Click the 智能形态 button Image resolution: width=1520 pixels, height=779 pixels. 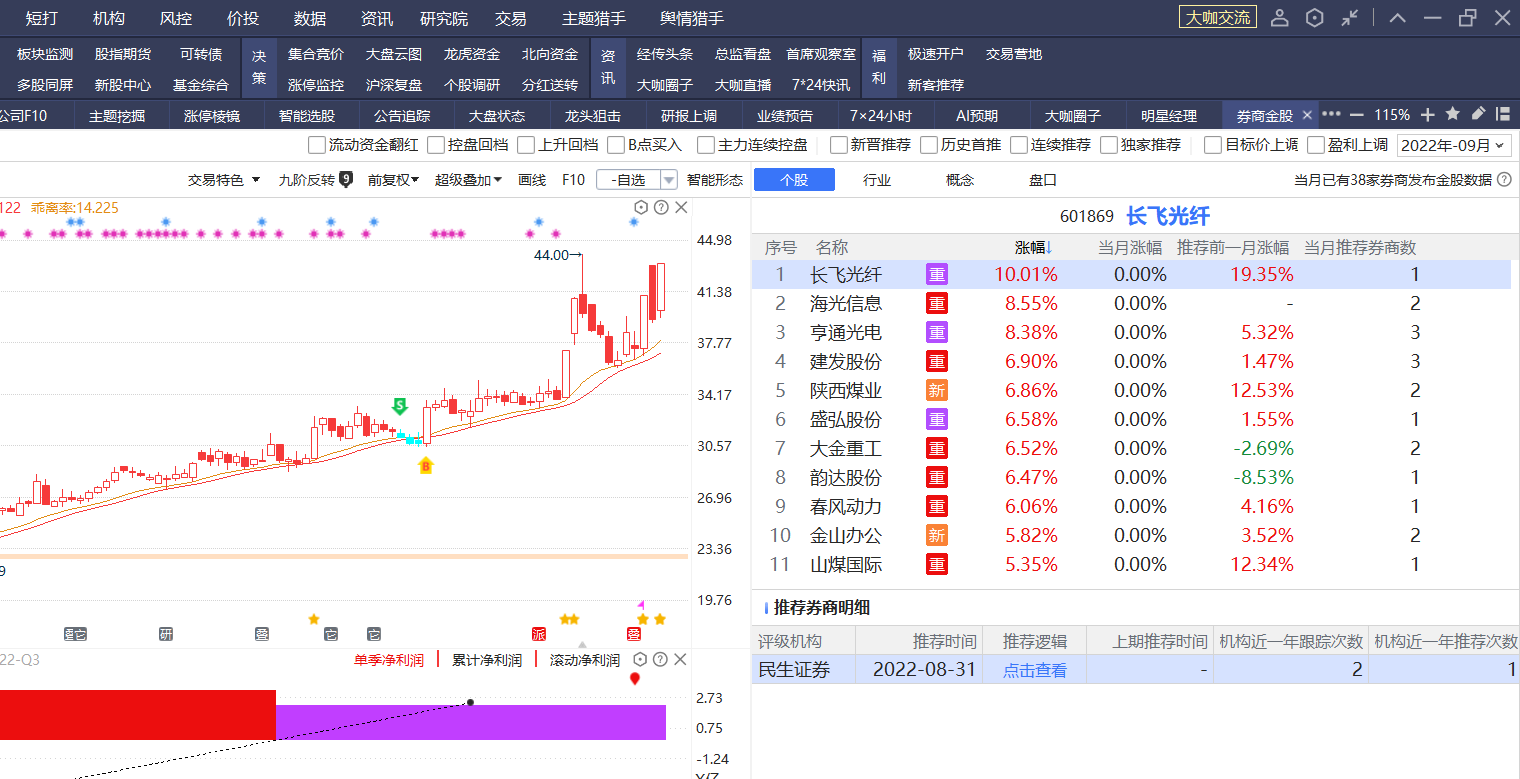(715, 180)
